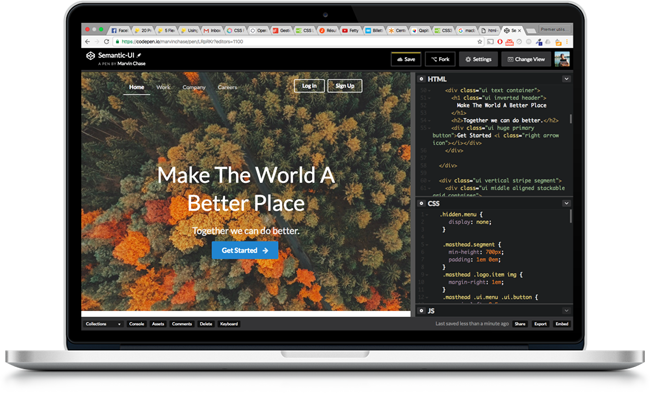This screenshot has width=650, height=393.
Task: Select the Work menu item in preview
Action: [163, 87]
